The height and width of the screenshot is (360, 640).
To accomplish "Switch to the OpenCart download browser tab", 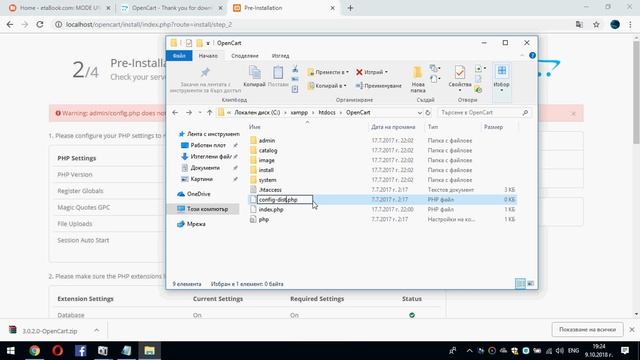I will [x=171, y=8].
